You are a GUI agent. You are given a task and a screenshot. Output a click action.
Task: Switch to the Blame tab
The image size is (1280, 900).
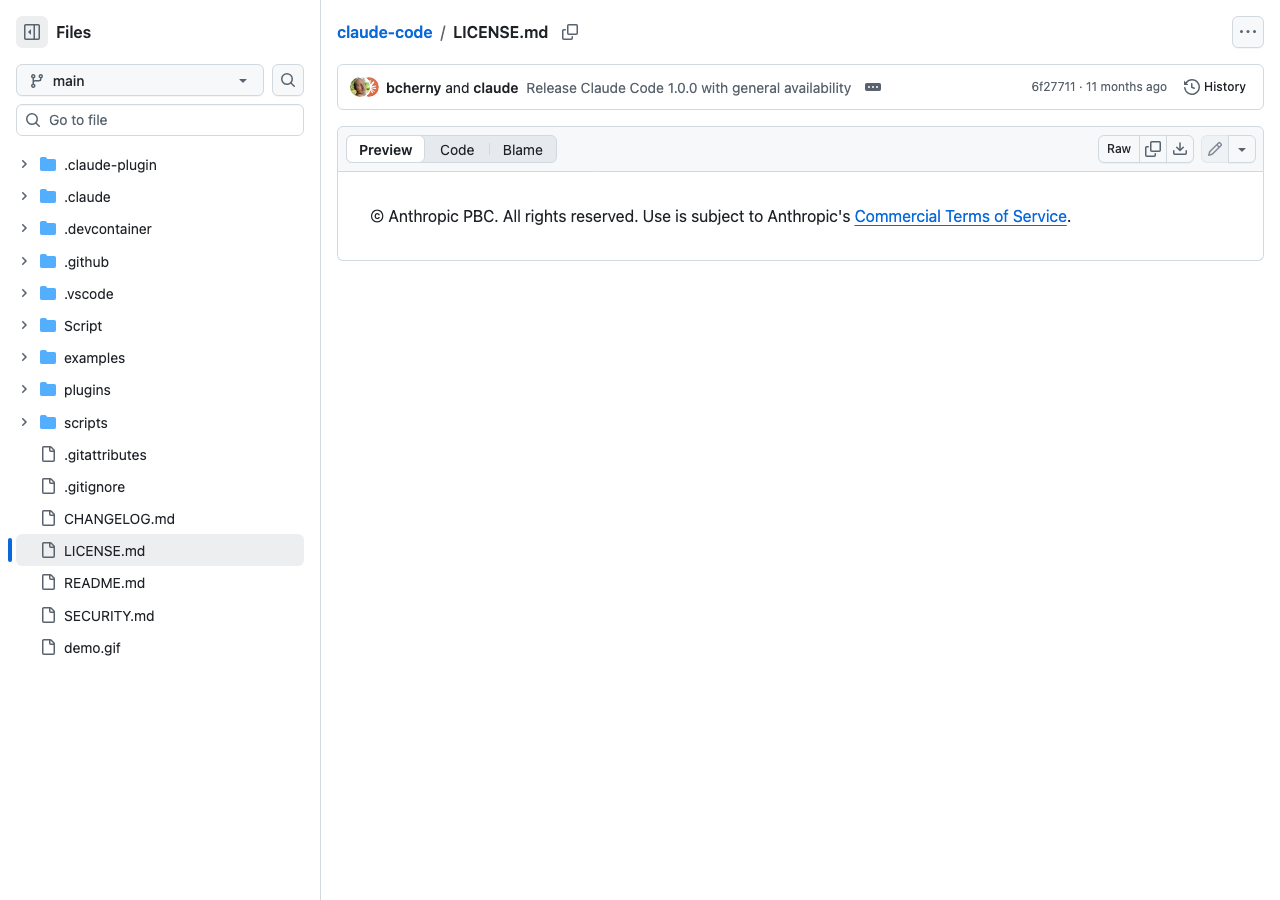pos(522,149)
